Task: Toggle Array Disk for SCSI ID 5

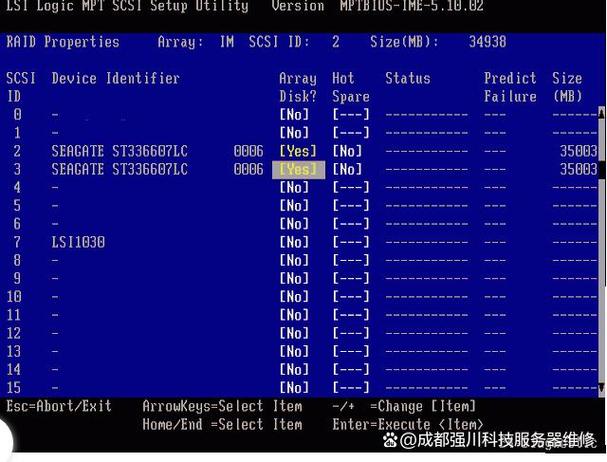Action: [x=295, y=206]
